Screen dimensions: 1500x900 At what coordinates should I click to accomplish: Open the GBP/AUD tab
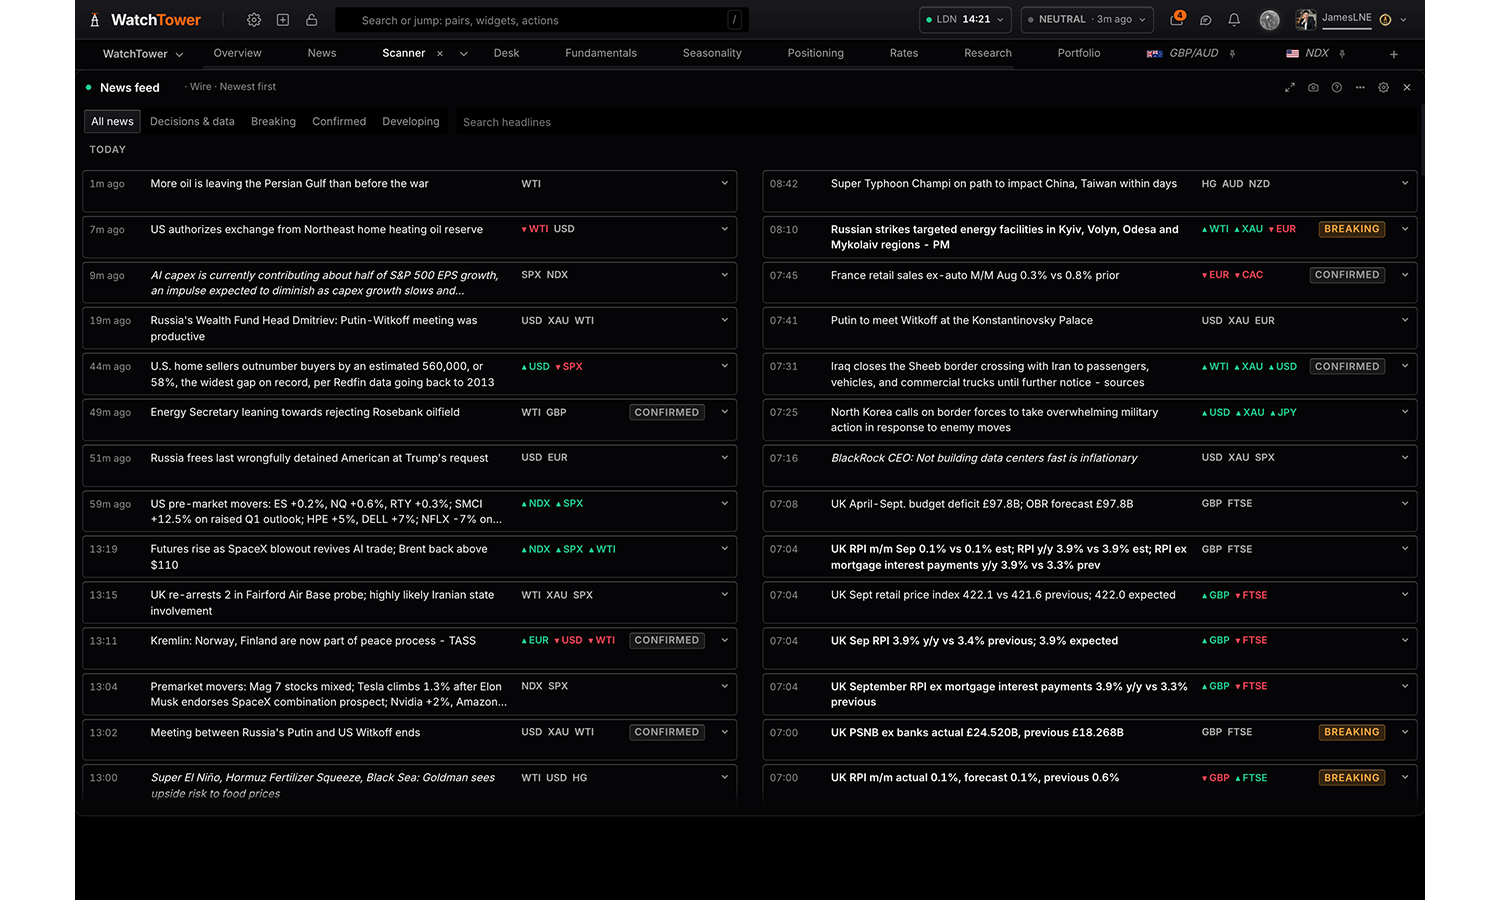pyautogui.click(x=1194, y=54)
